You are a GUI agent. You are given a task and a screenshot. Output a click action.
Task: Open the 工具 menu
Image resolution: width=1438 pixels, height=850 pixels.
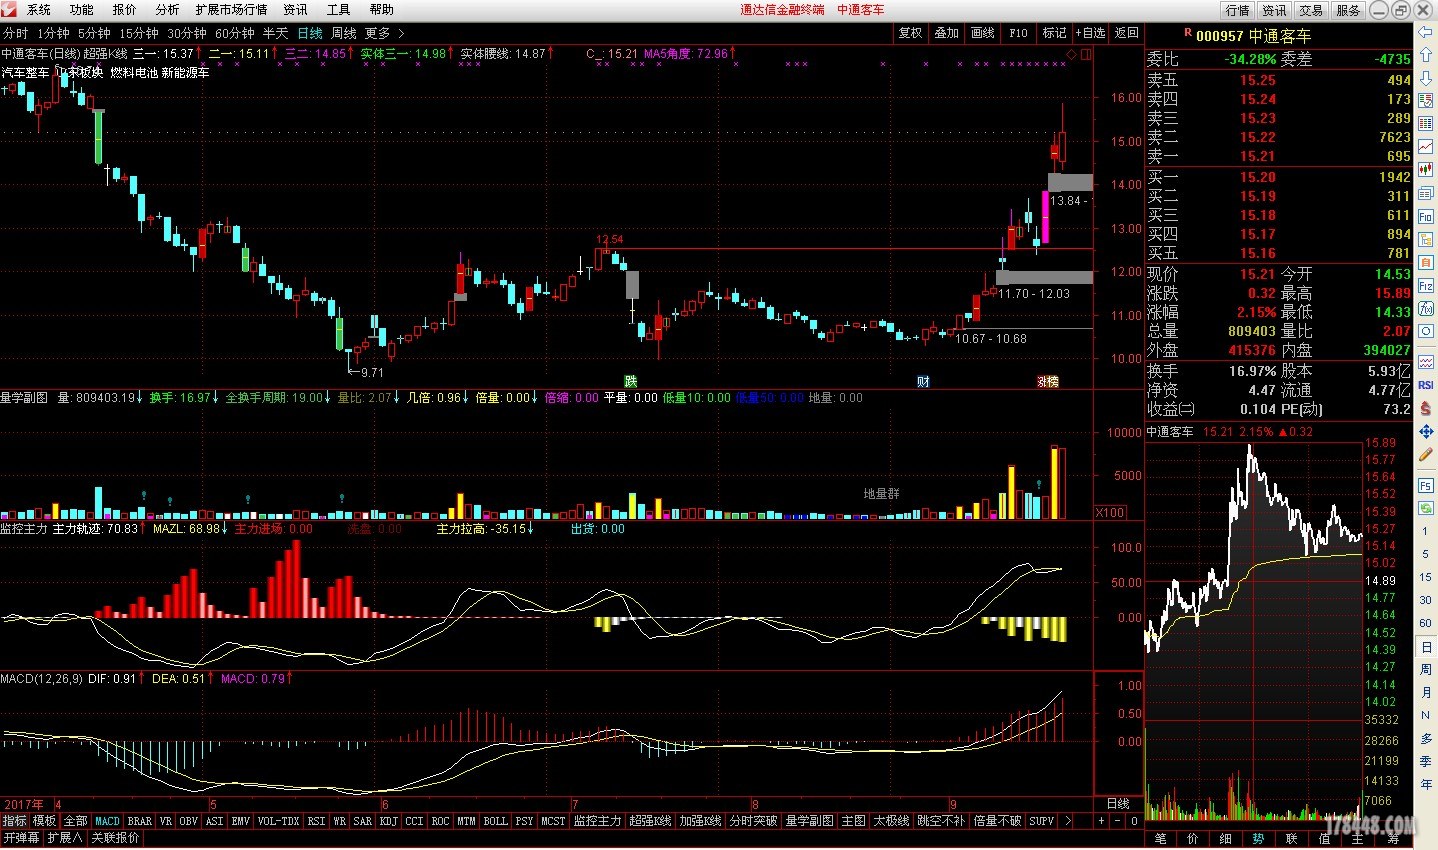click(x=339, y=9)
